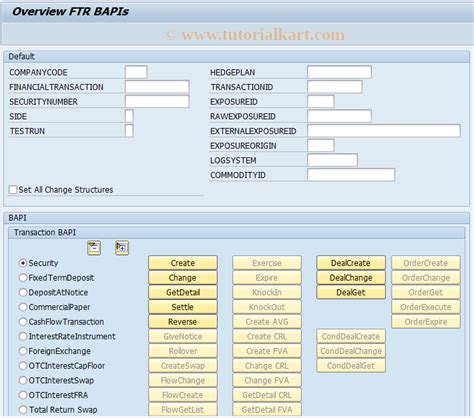
Task: Click the expand all icon in Transaction BAPI
Action: (122, 248)
